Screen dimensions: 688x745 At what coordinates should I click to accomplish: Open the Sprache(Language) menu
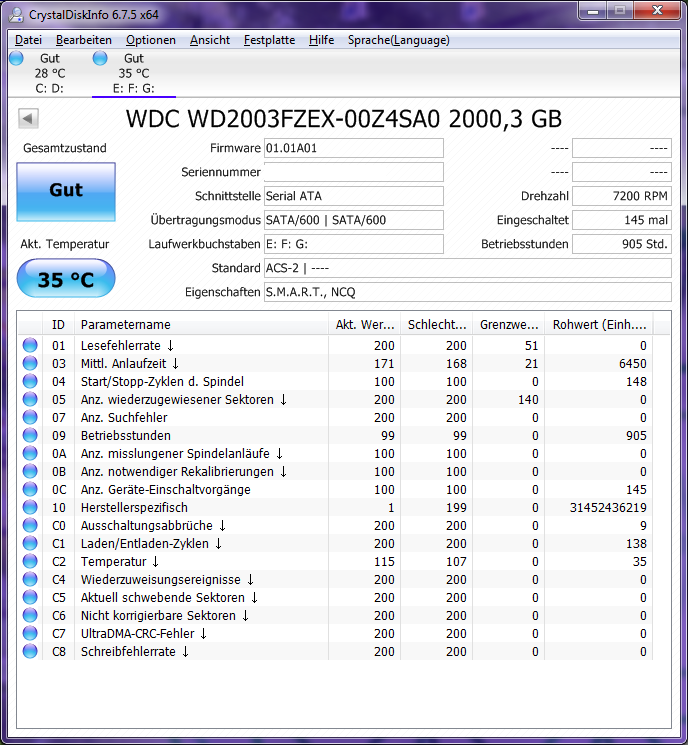click(399, 40)
